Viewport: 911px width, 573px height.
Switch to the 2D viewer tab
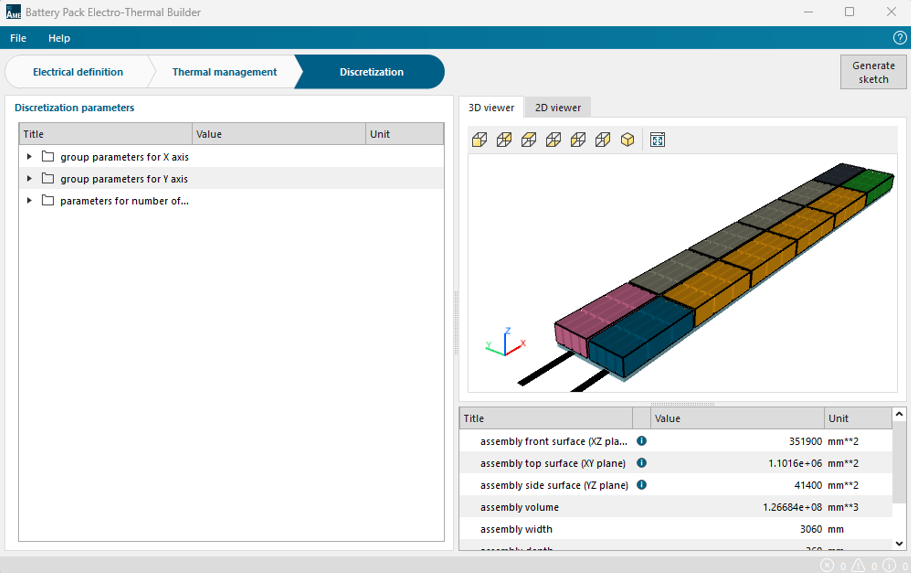(x=557, y=107)
